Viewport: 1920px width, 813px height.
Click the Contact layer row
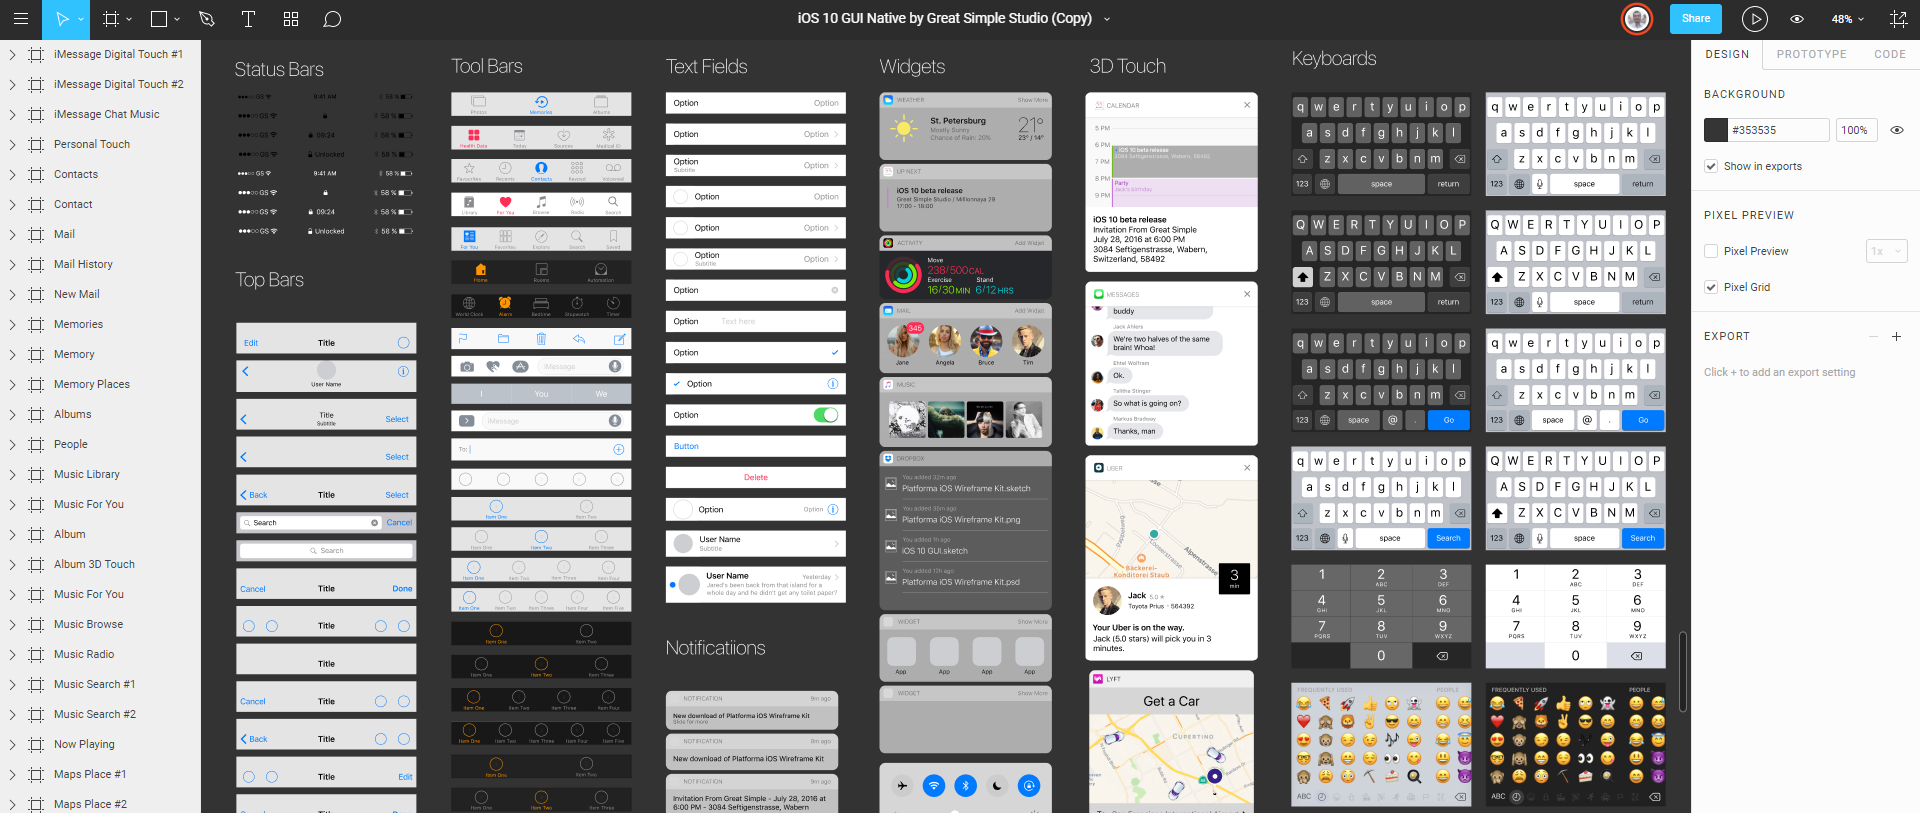point(100,204)
